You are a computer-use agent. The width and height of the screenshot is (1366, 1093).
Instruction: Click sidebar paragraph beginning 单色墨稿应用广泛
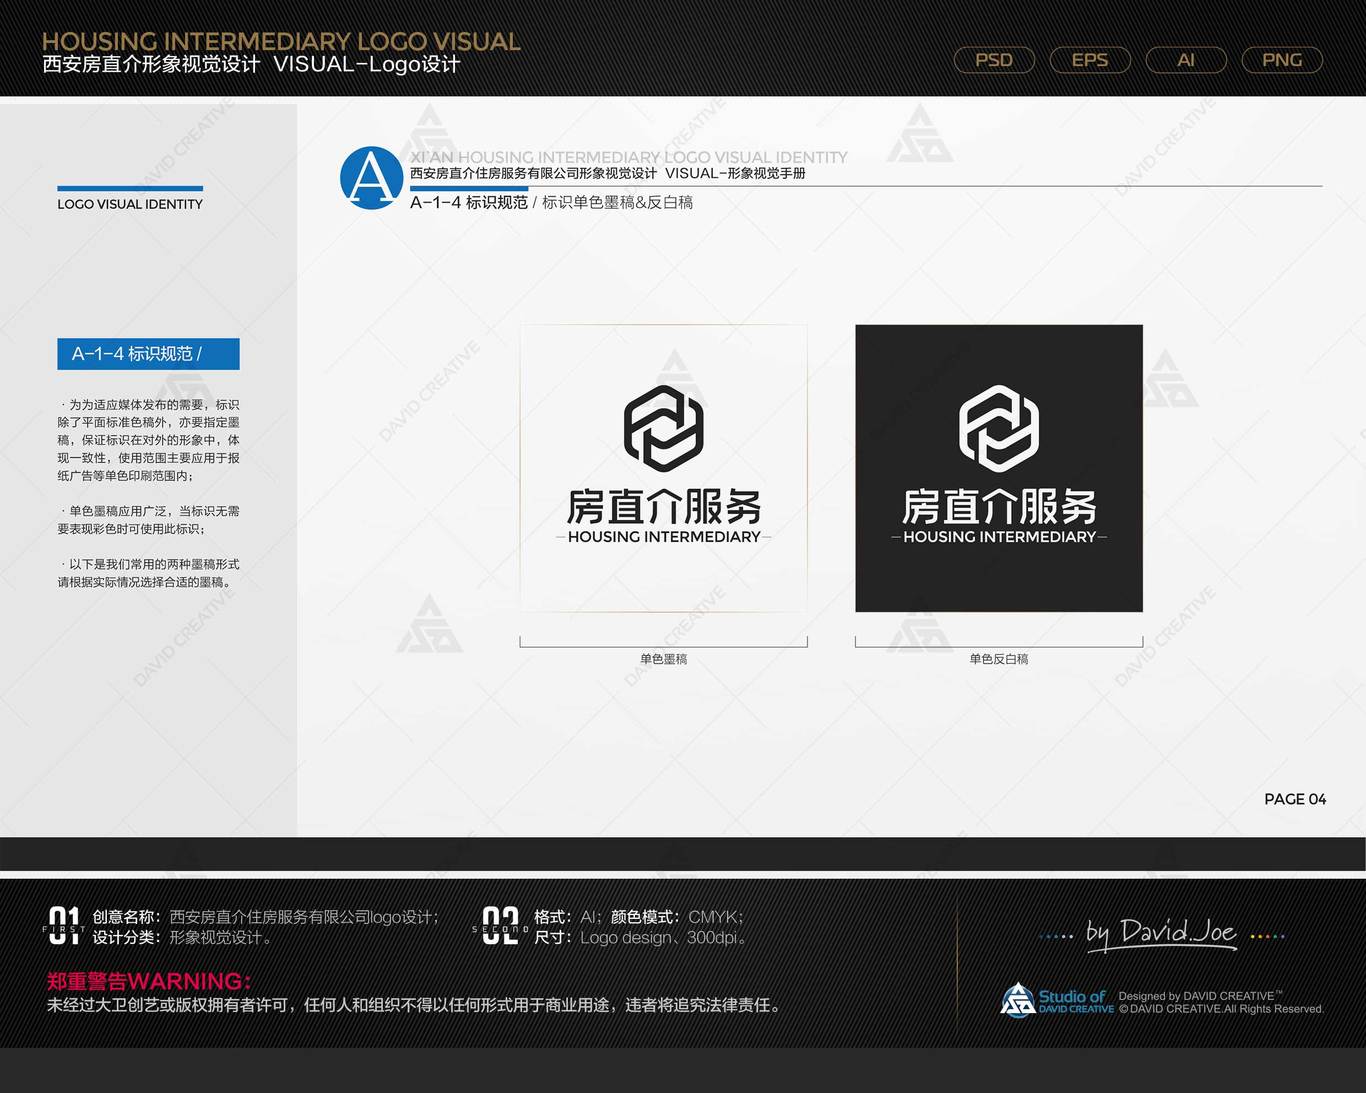[148, 520]
